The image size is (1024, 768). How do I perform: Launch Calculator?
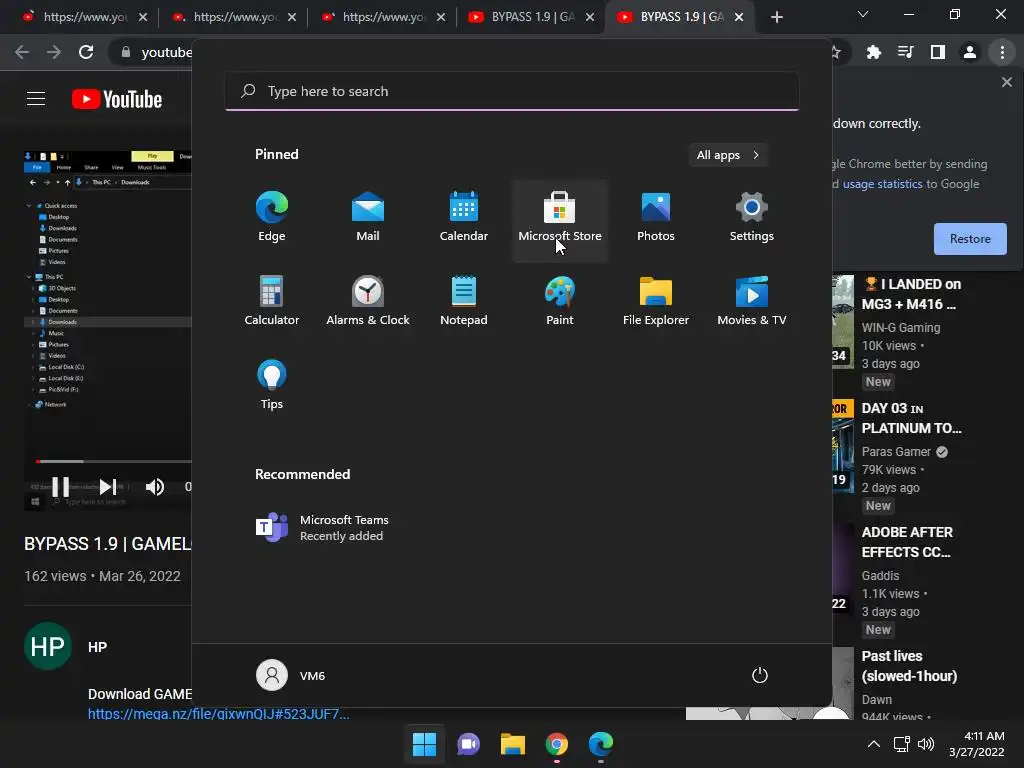[272, 301]
